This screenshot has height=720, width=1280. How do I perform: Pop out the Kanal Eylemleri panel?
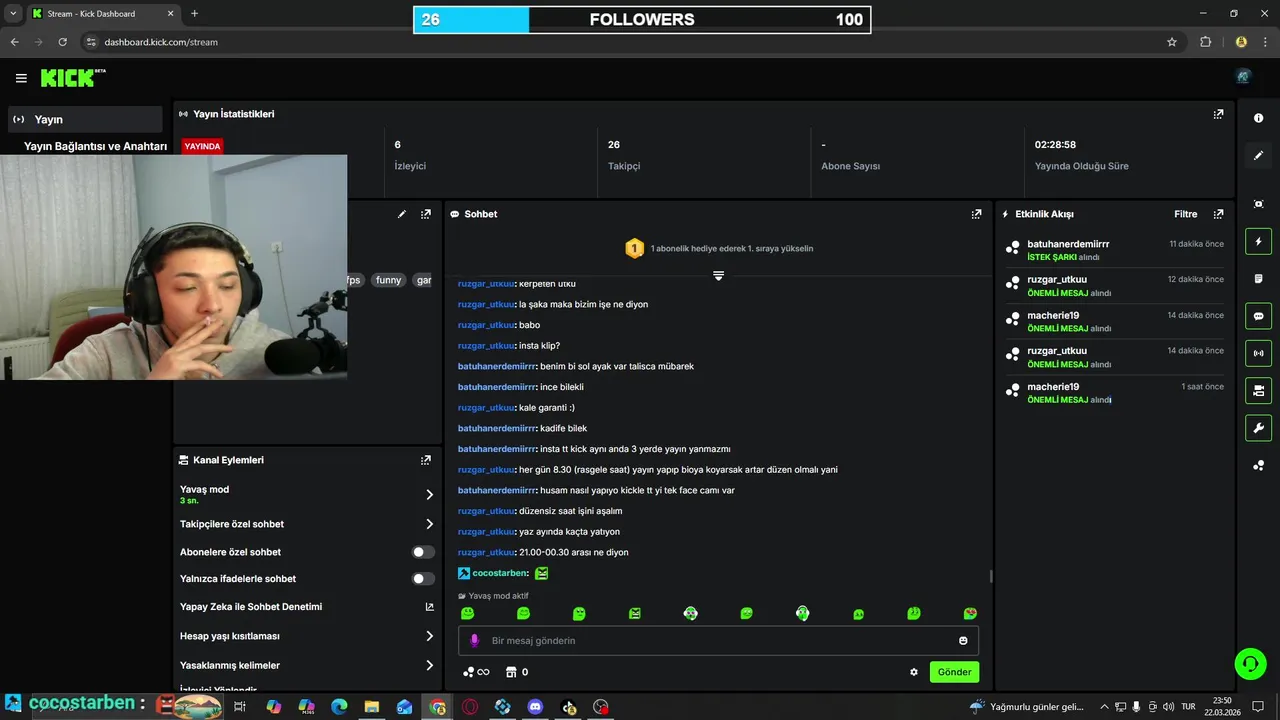click(426, 460)
